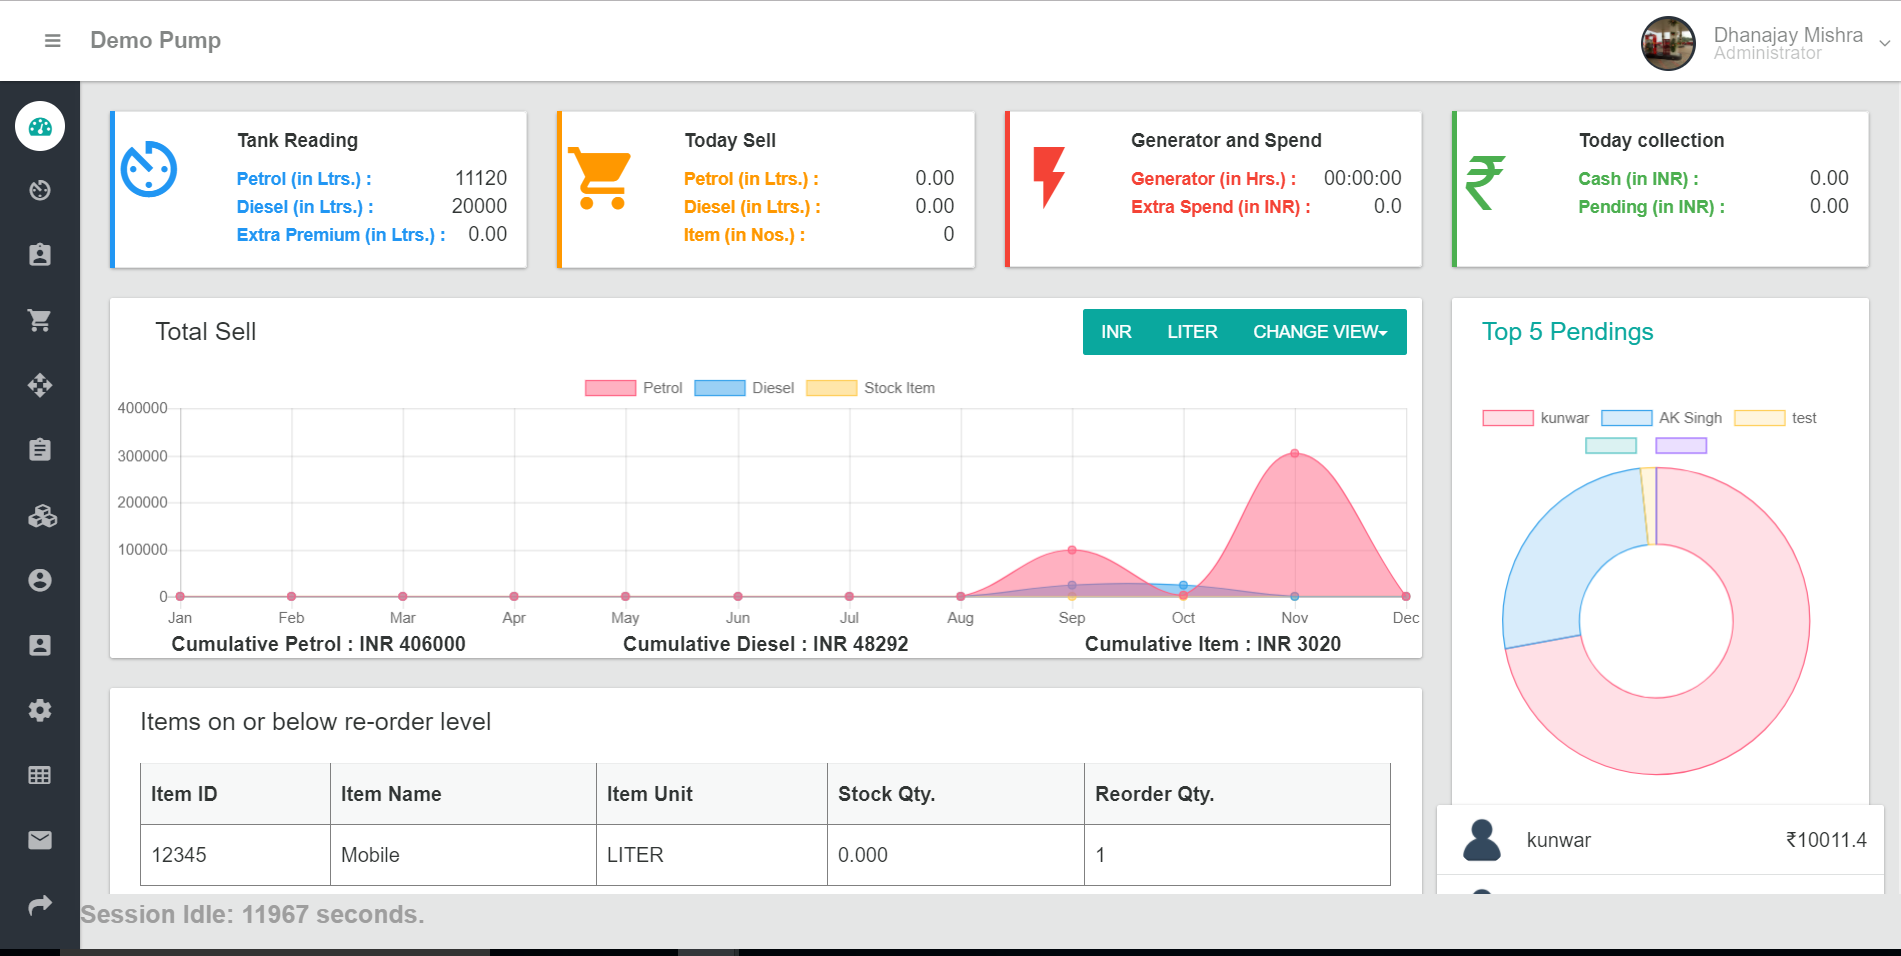This screenshot has width=1901, height=956.
Task: Click the envelope mail sidebar icon
Action: click(40, 840)
